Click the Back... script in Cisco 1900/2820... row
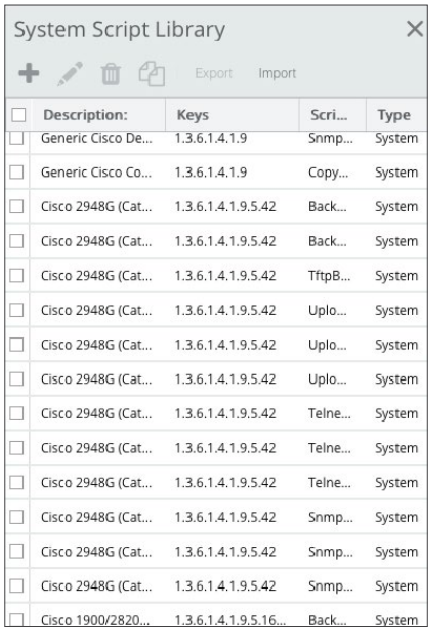This screenshot has width=432, height=631. [327, 620]
